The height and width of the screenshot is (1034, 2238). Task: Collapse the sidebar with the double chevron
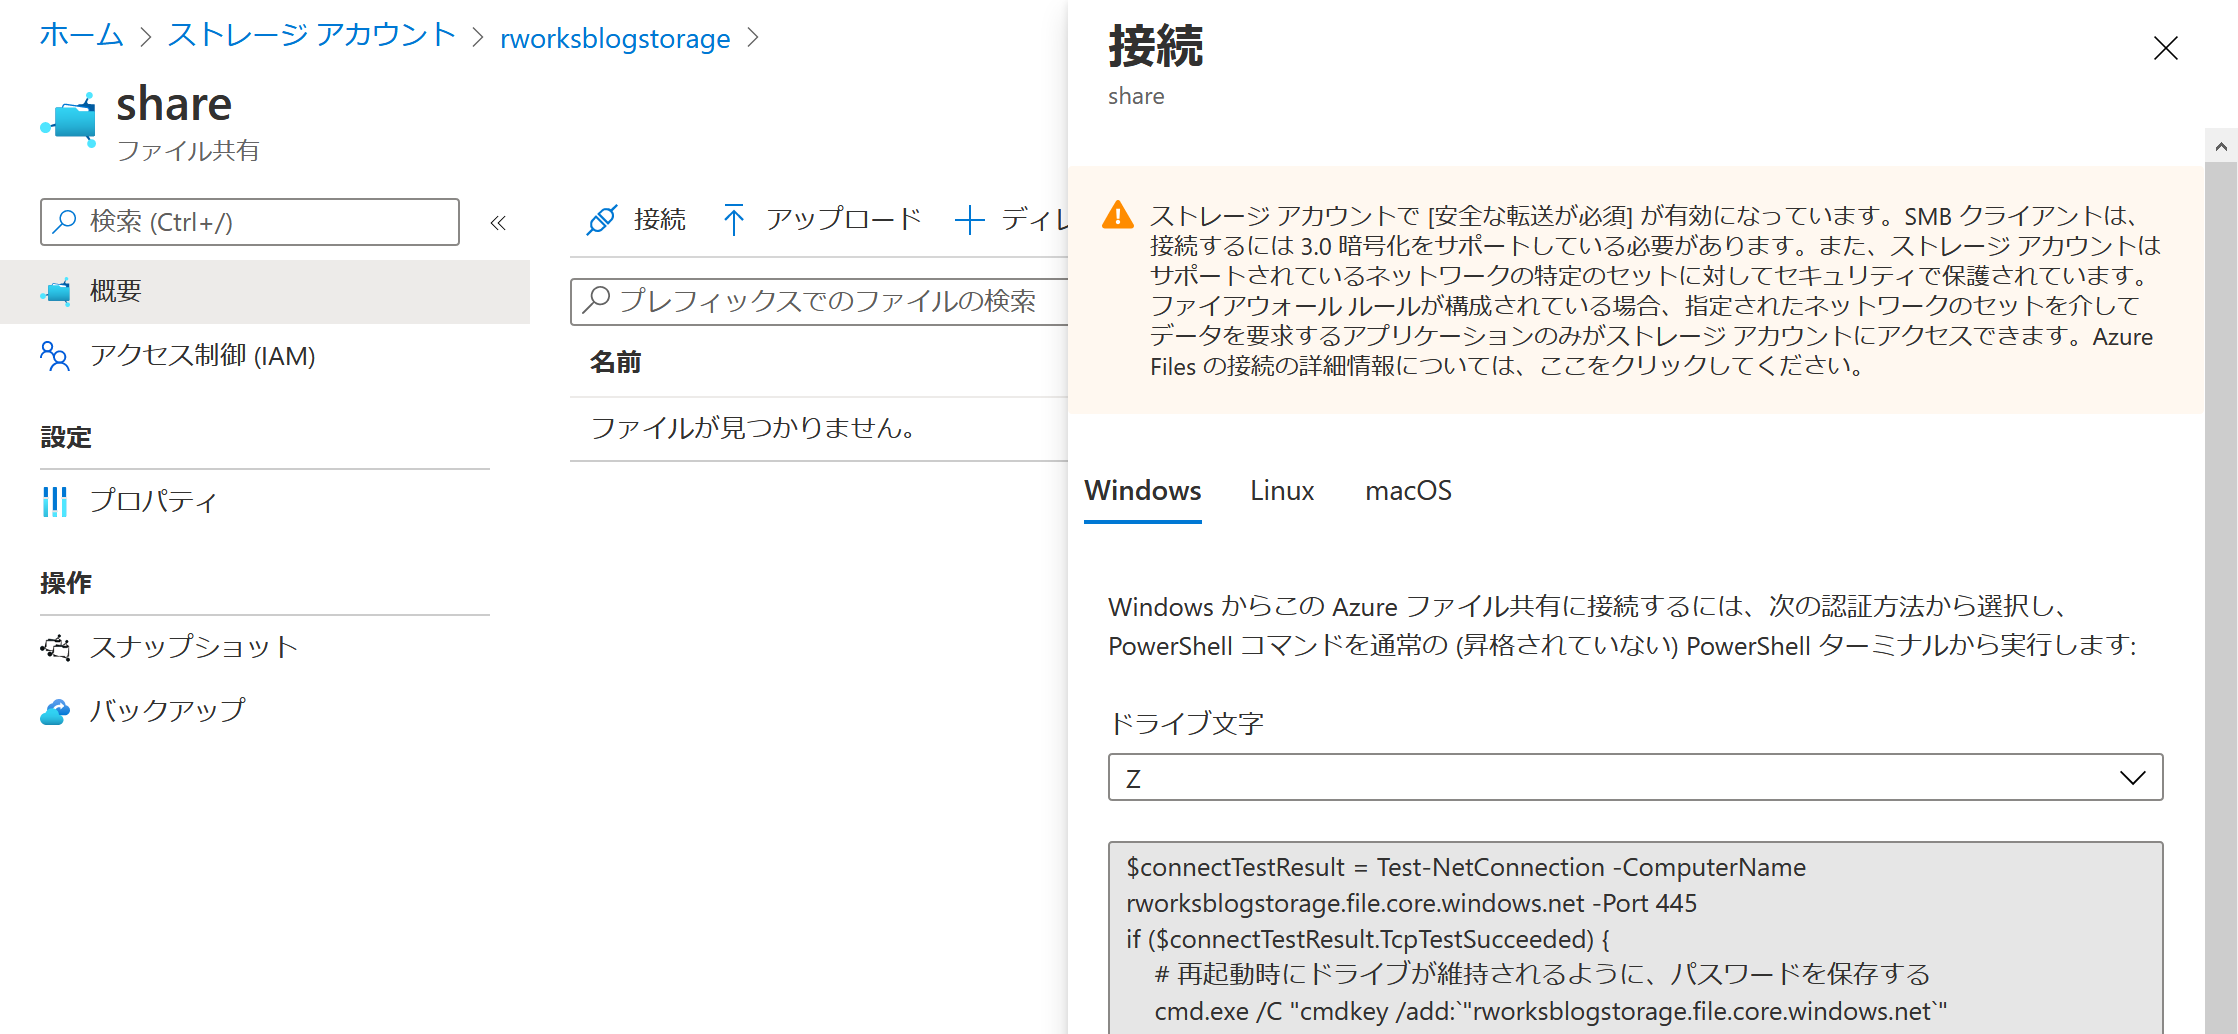[498, 222]
